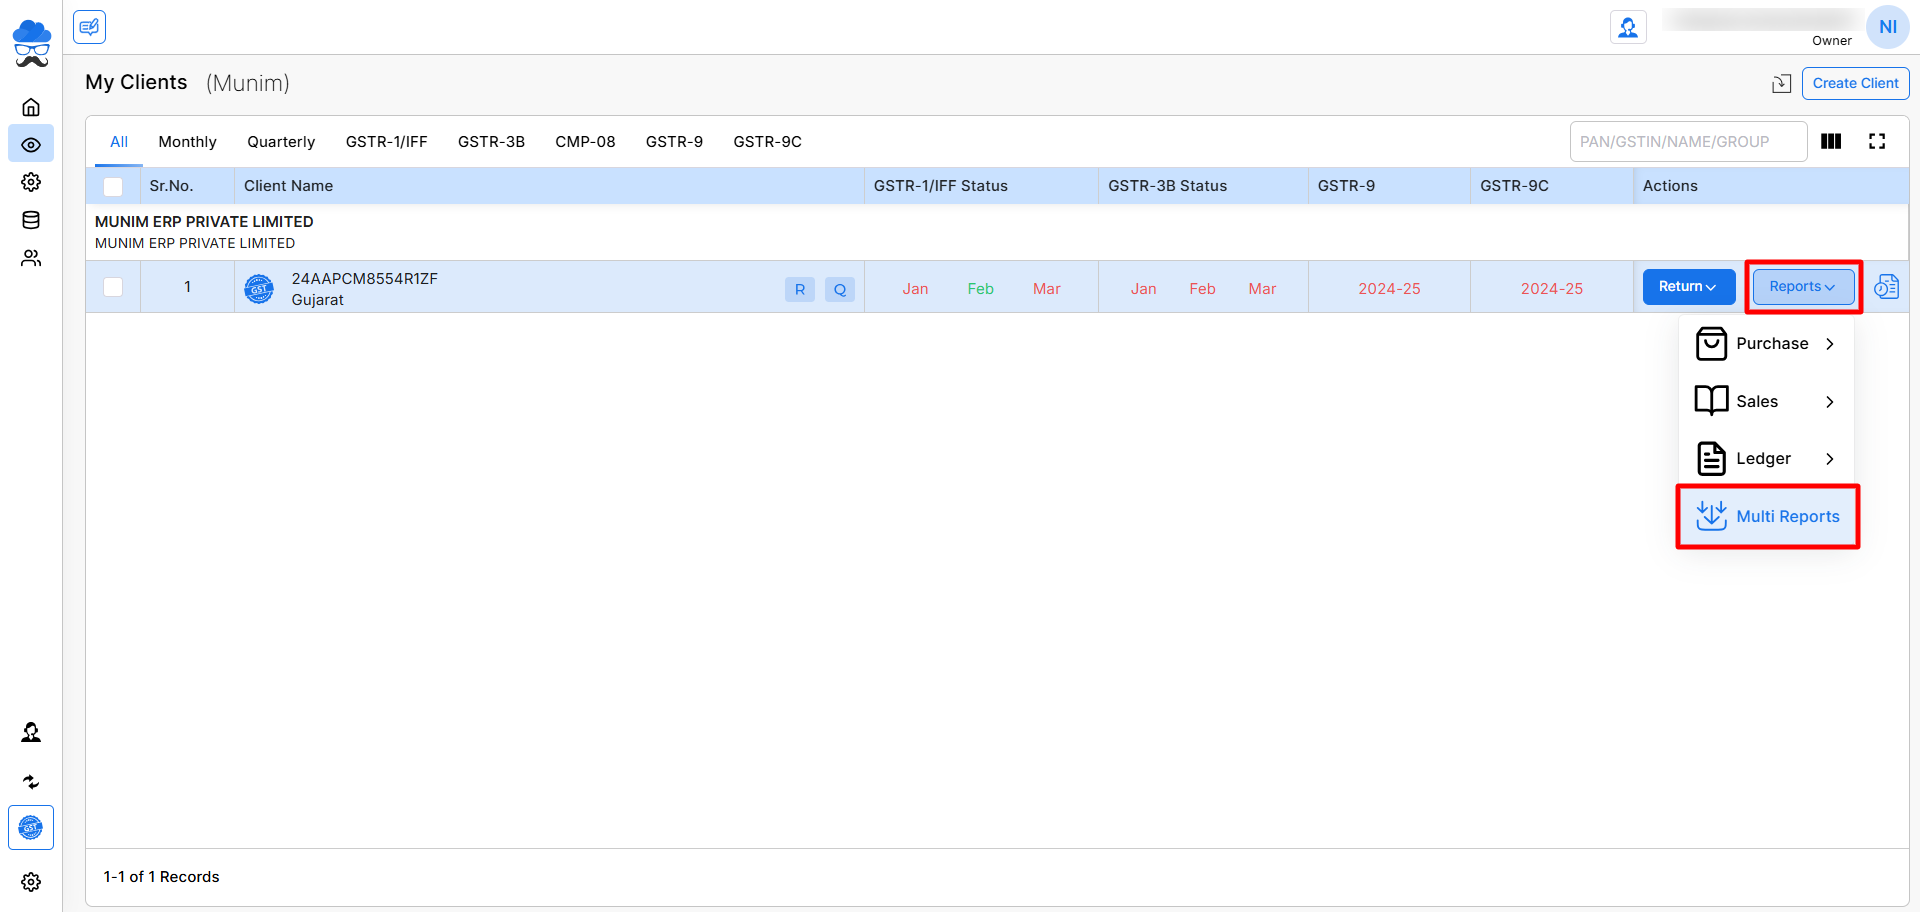
Task: Open the database icon in the sidebar
Action: tap(31, 220)
